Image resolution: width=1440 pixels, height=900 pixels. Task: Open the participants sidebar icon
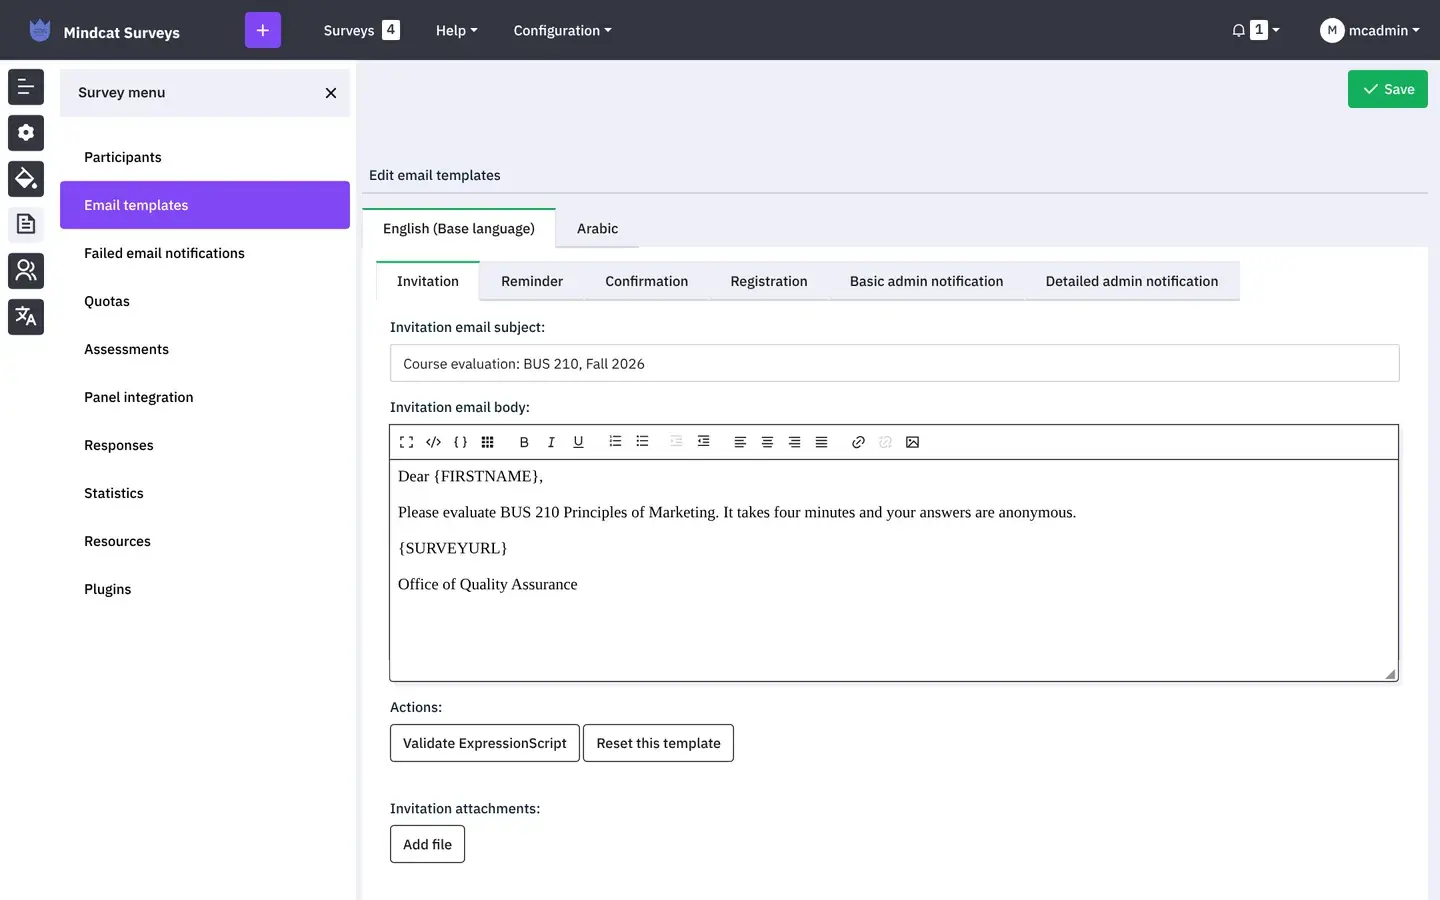[x=26, y=271]
